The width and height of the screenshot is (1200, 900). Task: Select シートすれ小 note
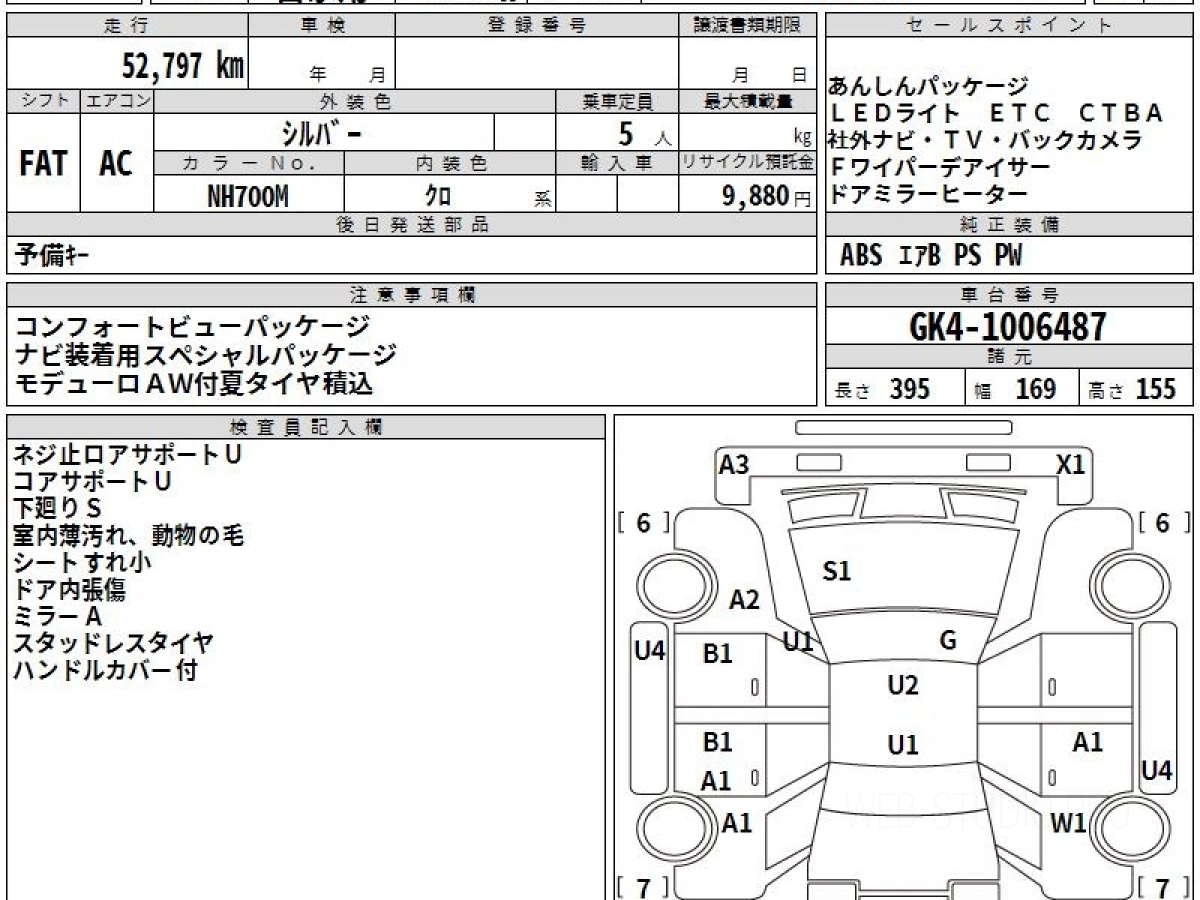coord(82,563)
